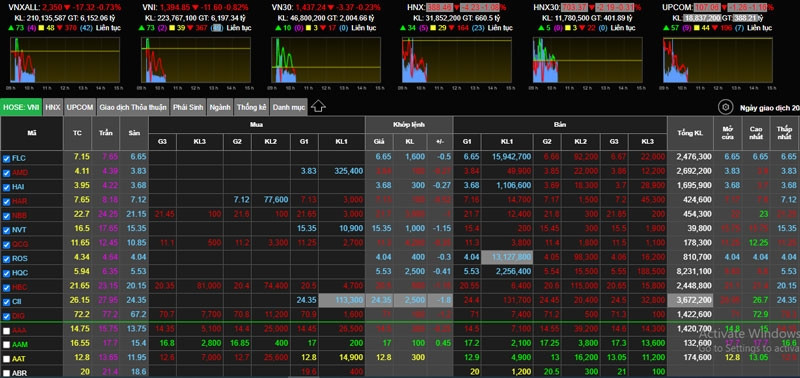
Task: Uncheck the AMD stock checkbox
Action: click(x=7, y=172)
